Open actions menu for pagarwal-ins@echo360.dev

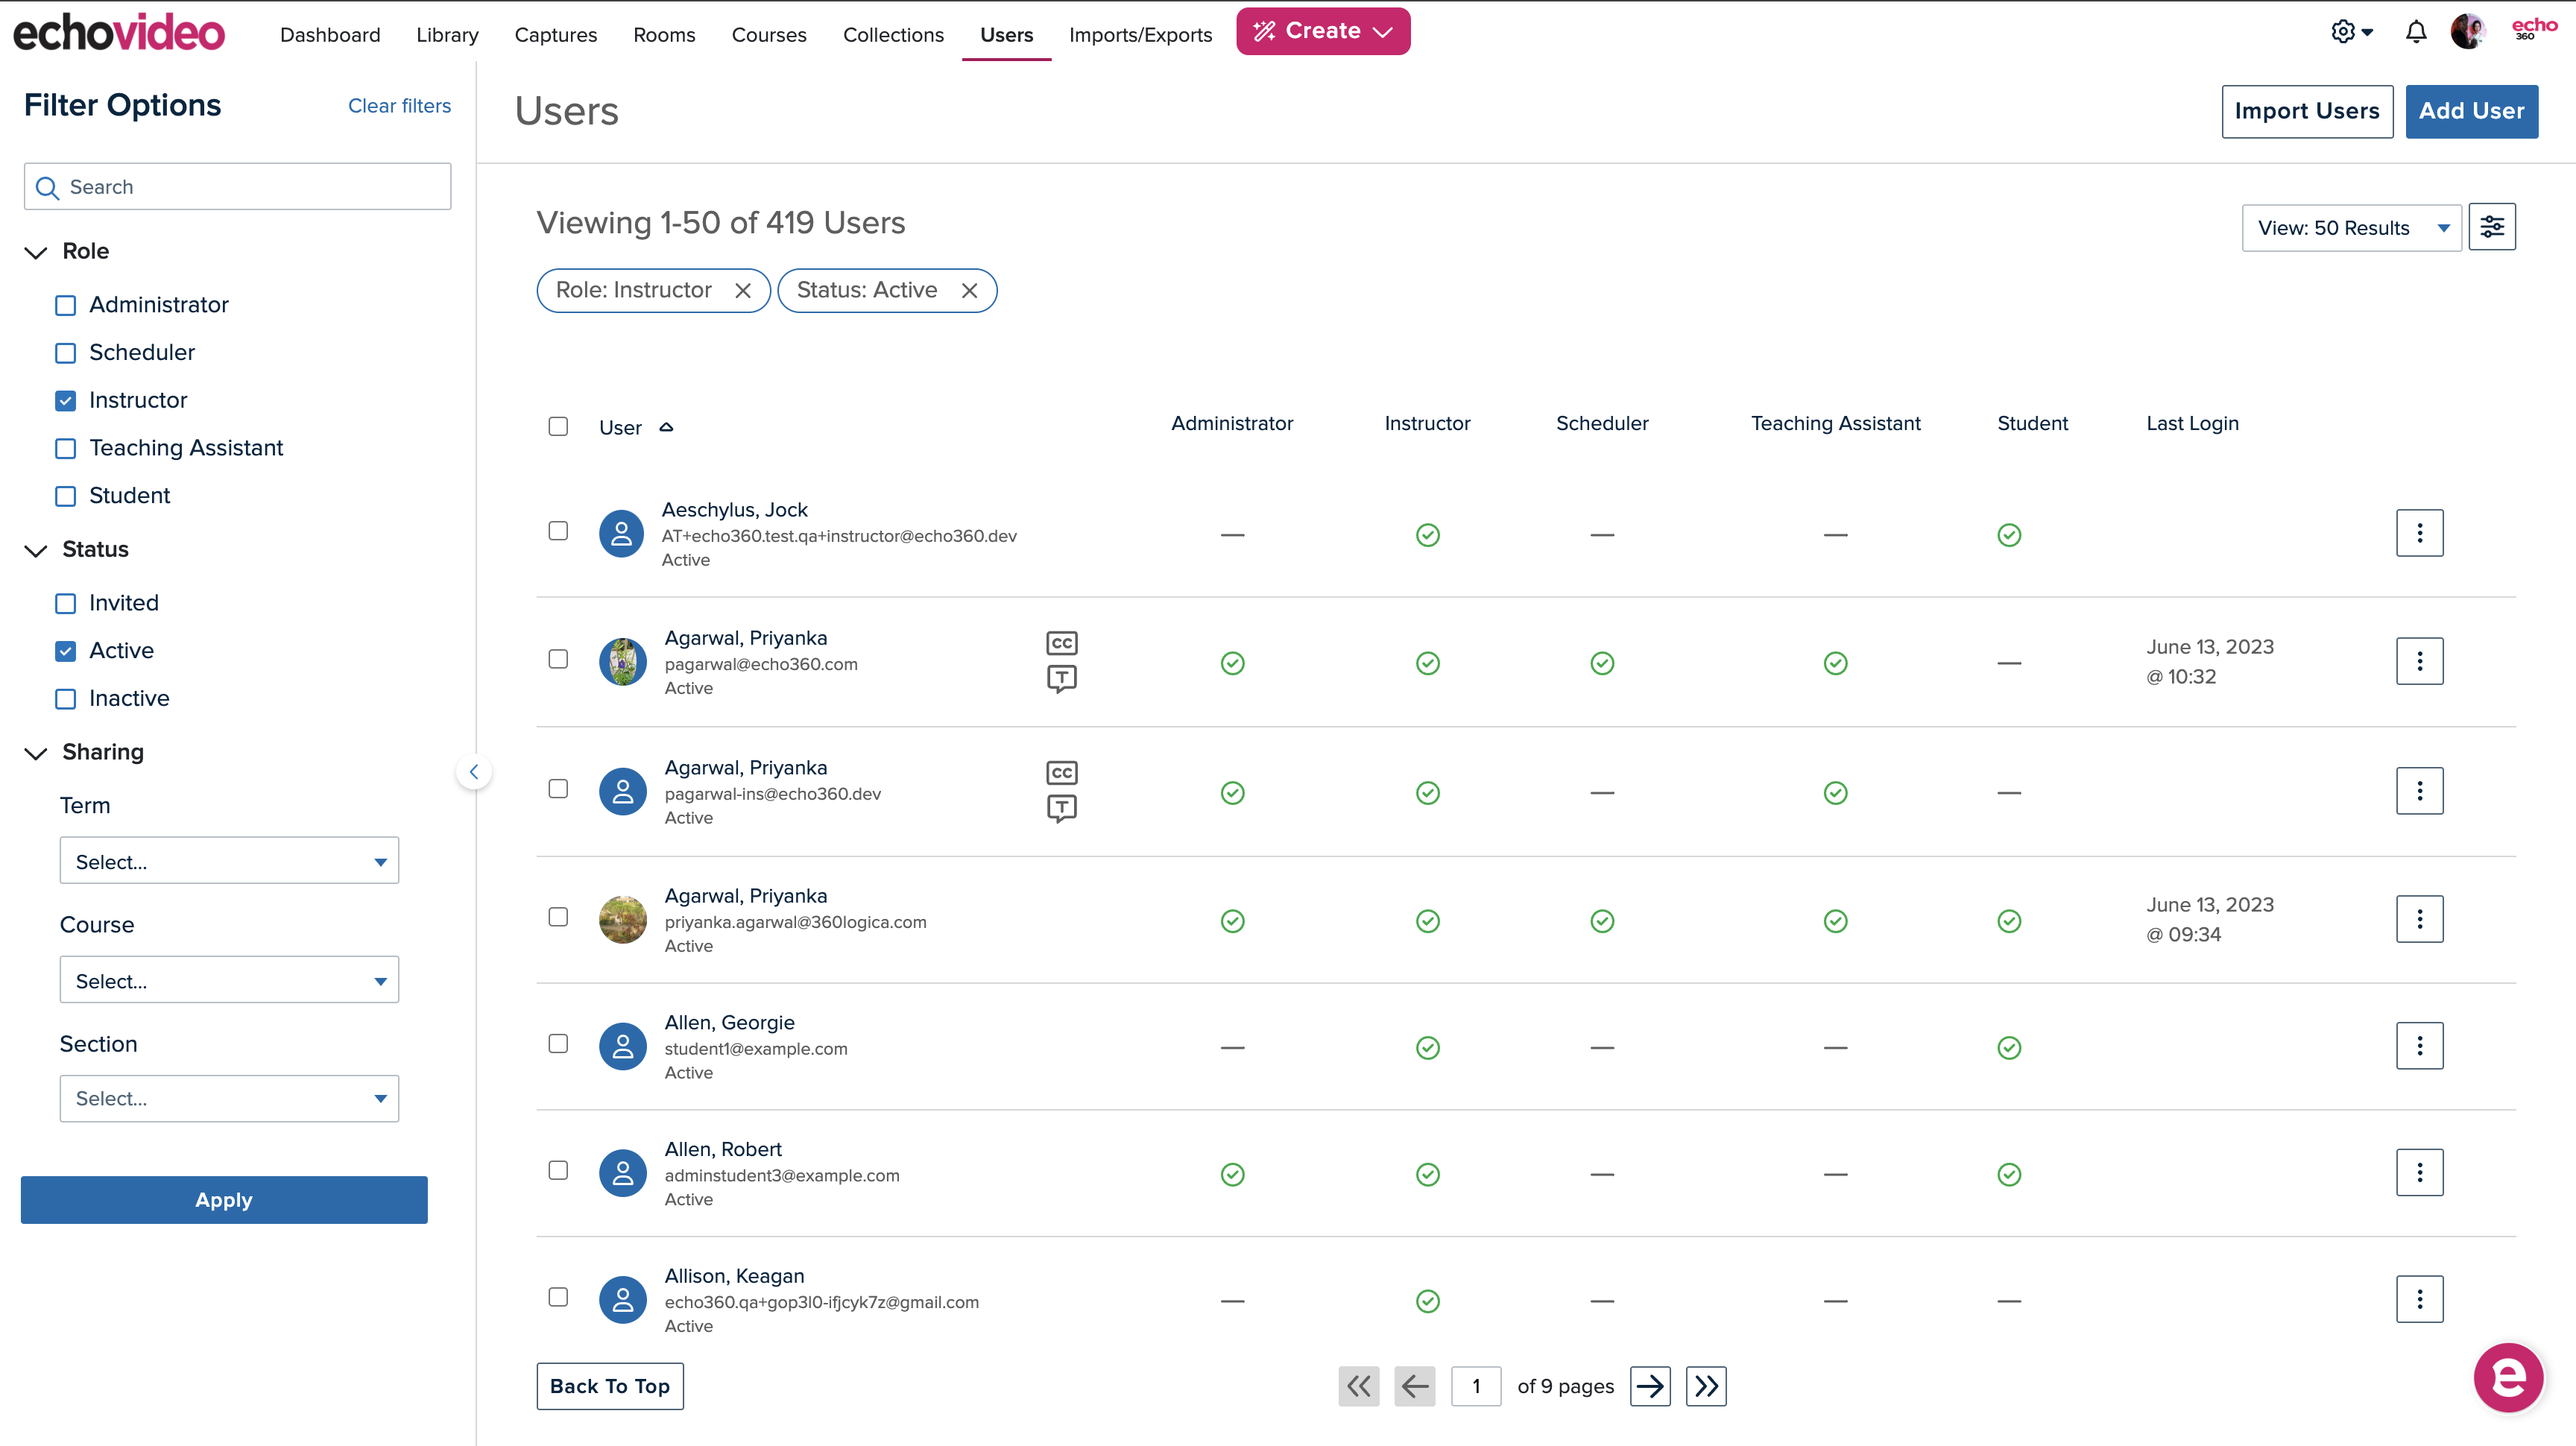point(2419,791)
